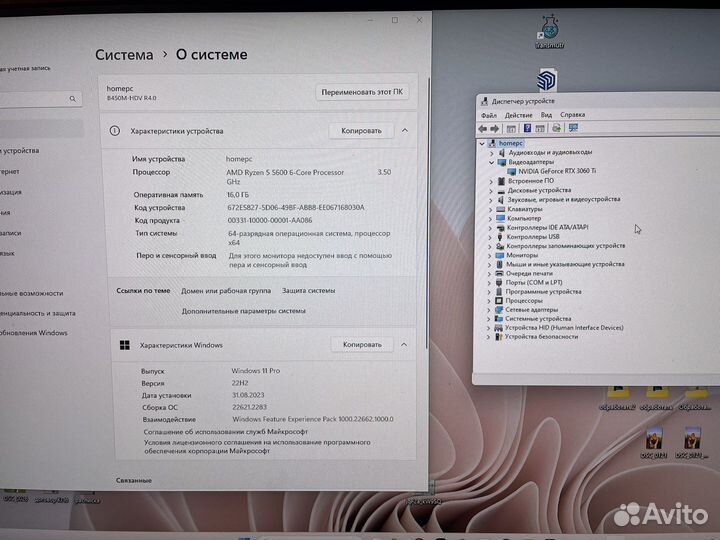The width and height of the screenshot is (720, 540).
Task: Click the printer icon in Device Manager toolbar
Action: click(x=556, y=128)
